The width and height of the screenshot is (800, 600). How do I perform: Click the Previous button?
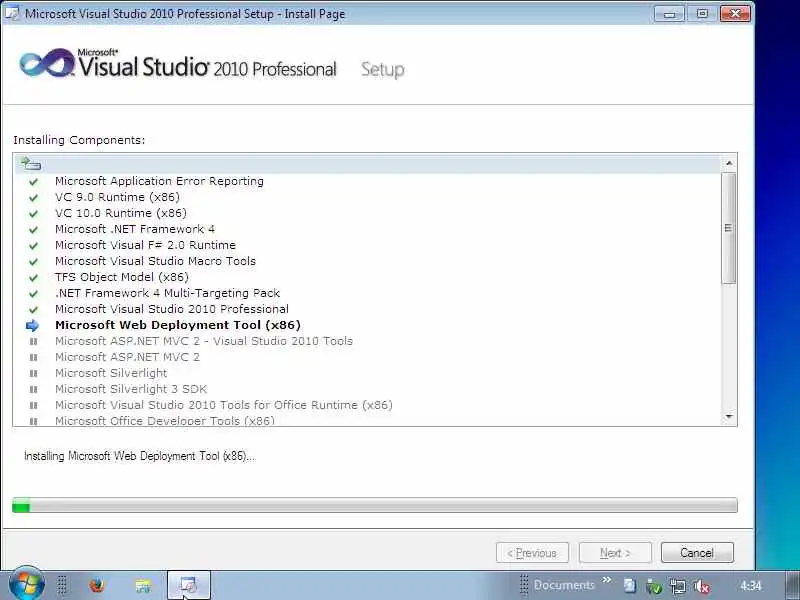pos(532,553)
